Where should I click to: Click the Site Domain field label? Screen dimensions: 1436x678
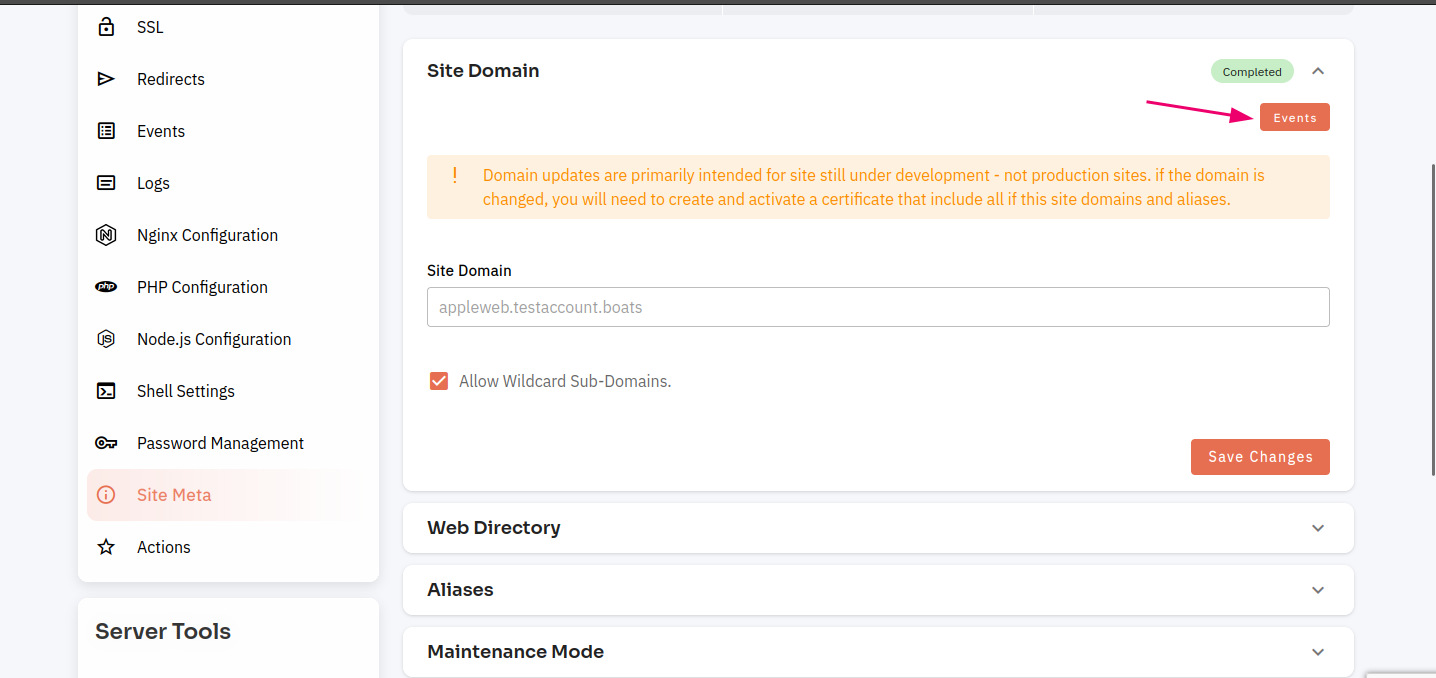coord(469,271)
